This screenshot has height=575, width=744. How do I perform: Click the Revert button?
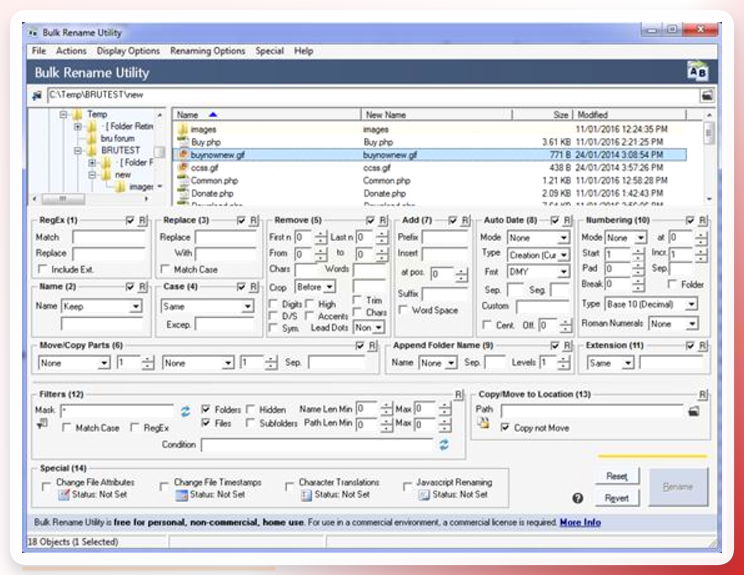tap(617, 498)
